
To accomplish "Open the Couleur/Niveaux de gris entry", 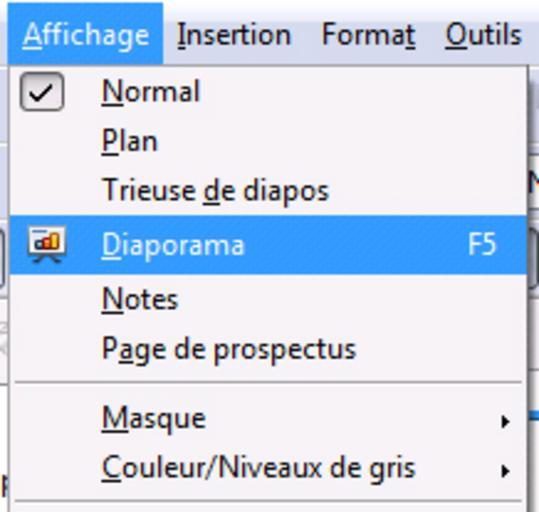I will coord(268,468).
